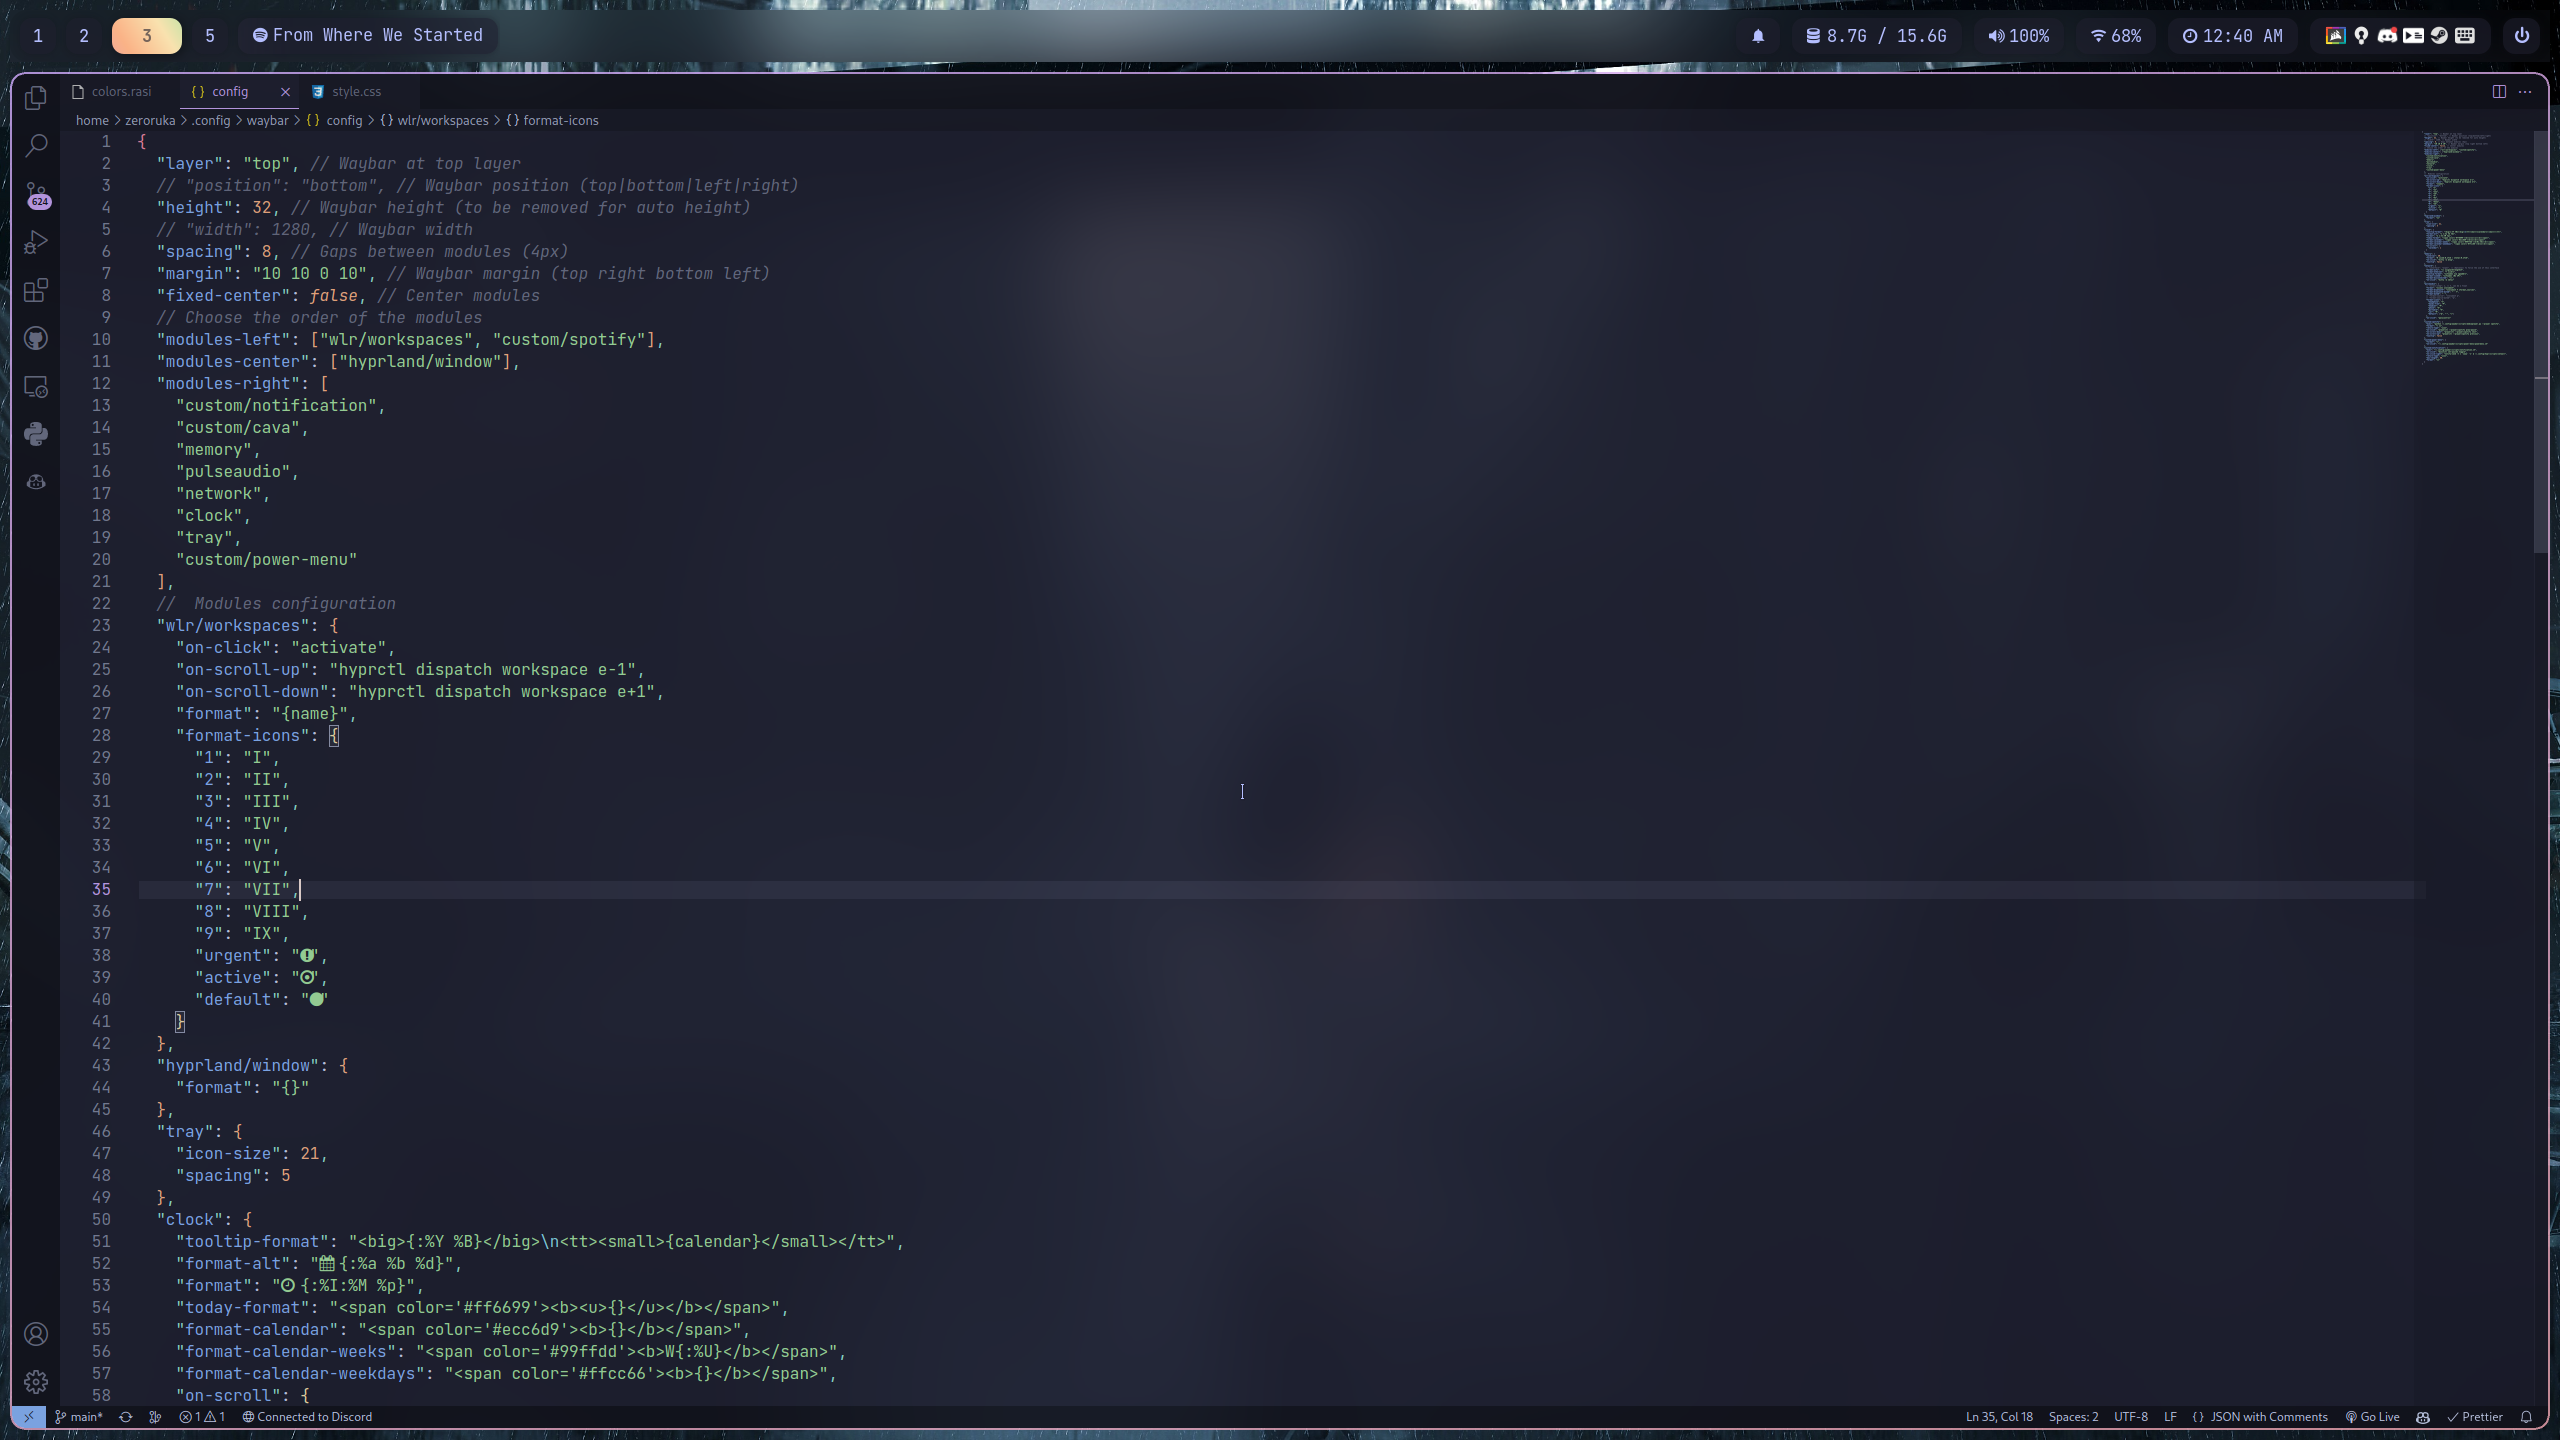
Task: Open the Run and Debug view
Action: pos(36,242)
